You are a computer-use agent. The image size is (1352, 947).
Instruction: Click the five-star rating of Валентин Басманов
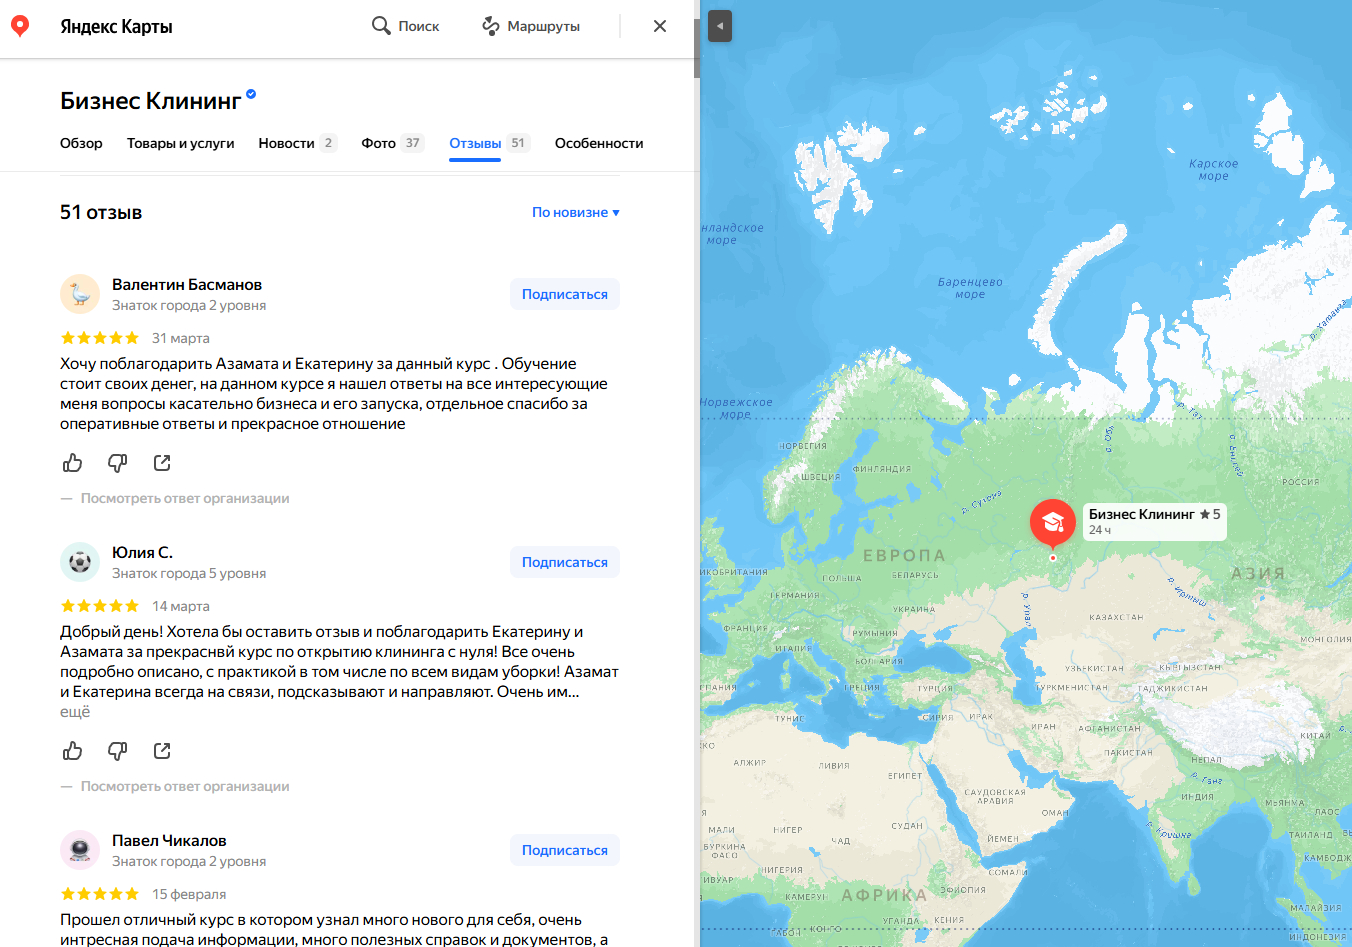click(100, 338)
